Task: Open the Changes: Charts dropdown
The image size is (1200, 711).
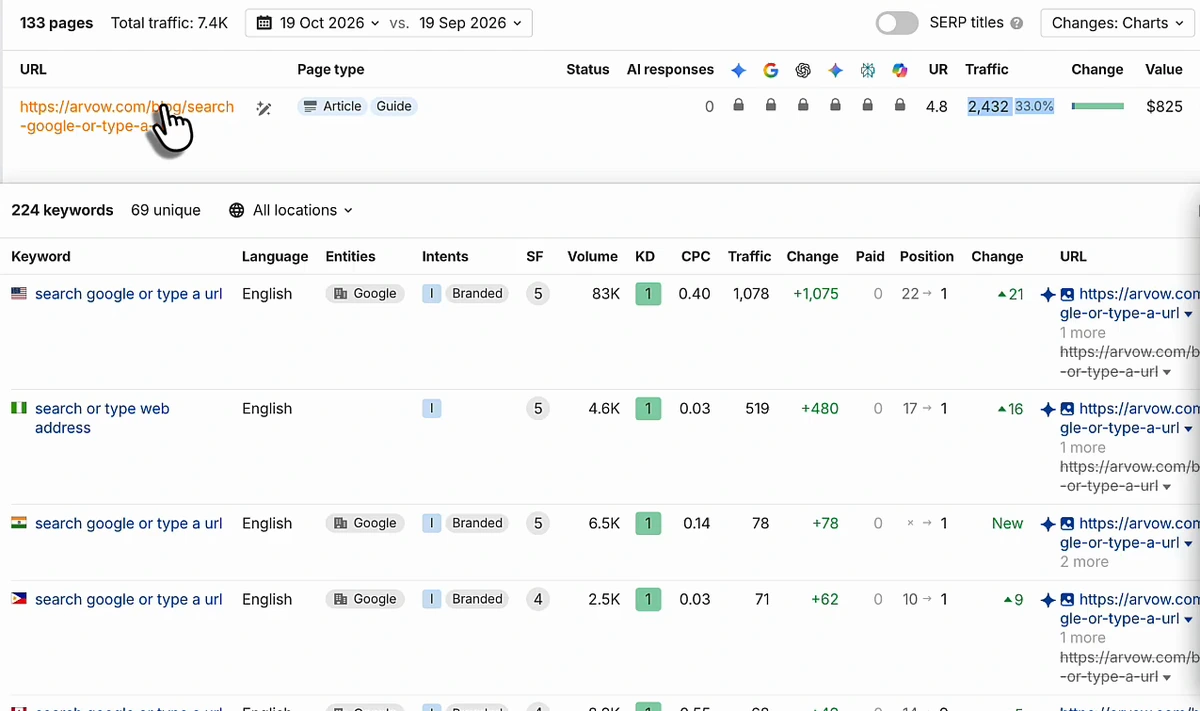Action: pyautogui.click(x=1119, y=23)
